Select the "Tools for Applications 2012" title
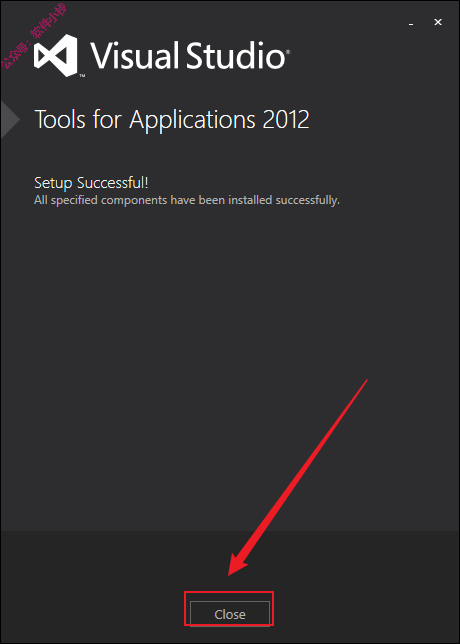The height and width of the screenshot is (644, 460). tap(172, 120)
